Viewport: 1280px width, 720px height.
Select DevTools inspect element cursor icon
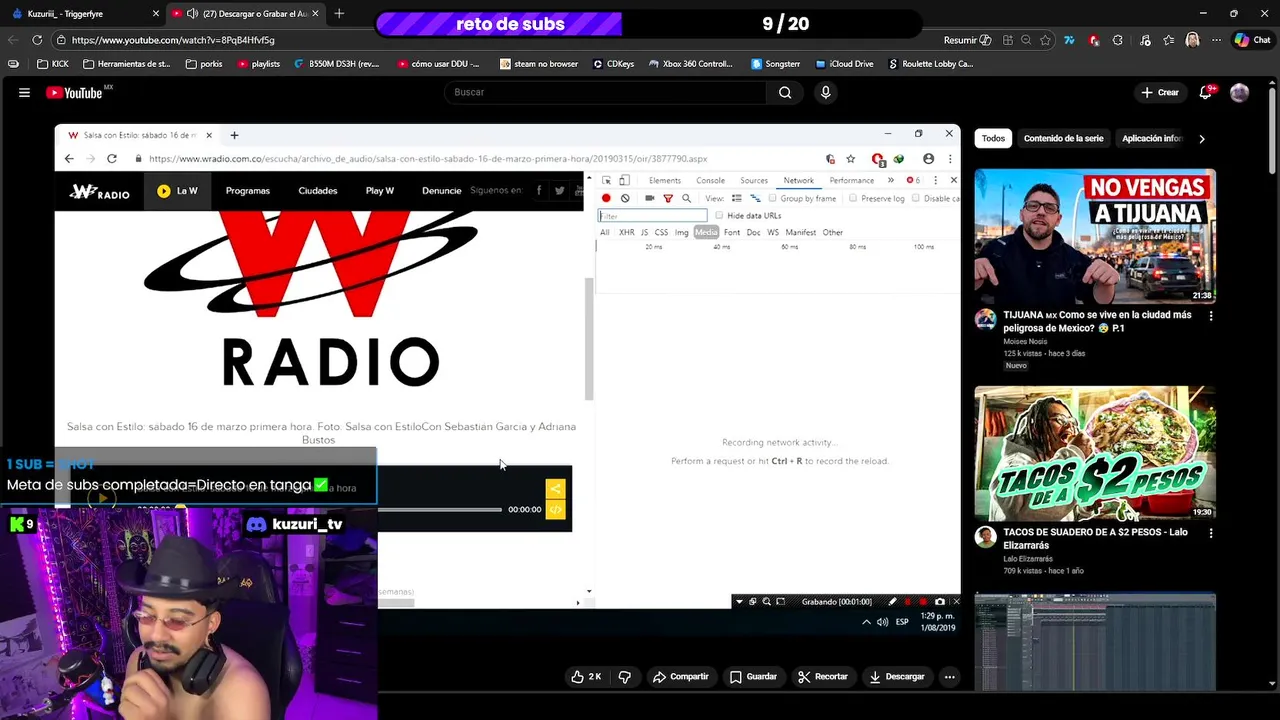(x=606, y=180)
